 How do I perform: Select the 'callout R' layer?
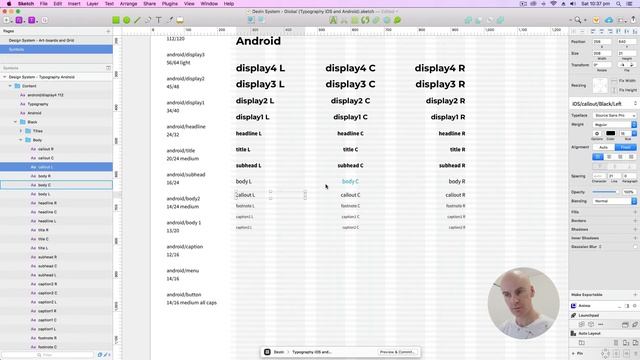coord(56,149)
